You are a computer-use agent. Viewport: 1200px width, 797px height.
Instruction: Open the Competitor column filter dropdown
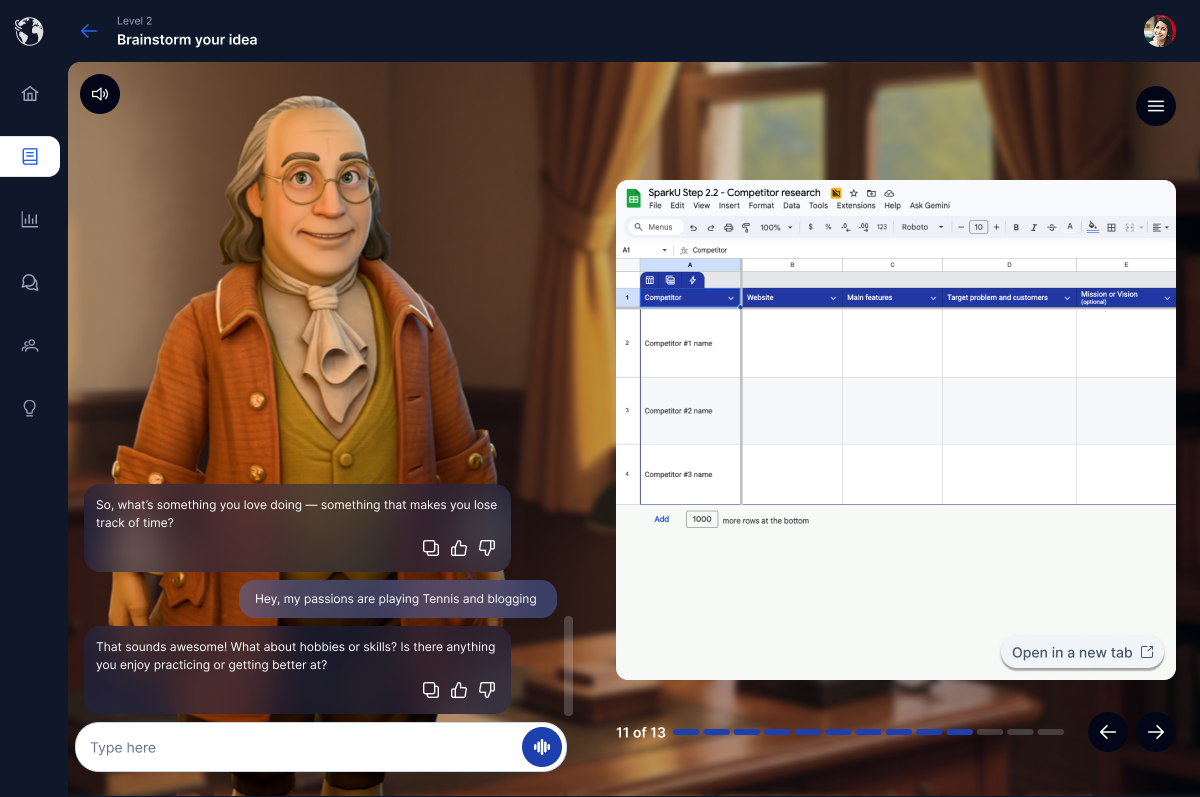tap(731, 298)
